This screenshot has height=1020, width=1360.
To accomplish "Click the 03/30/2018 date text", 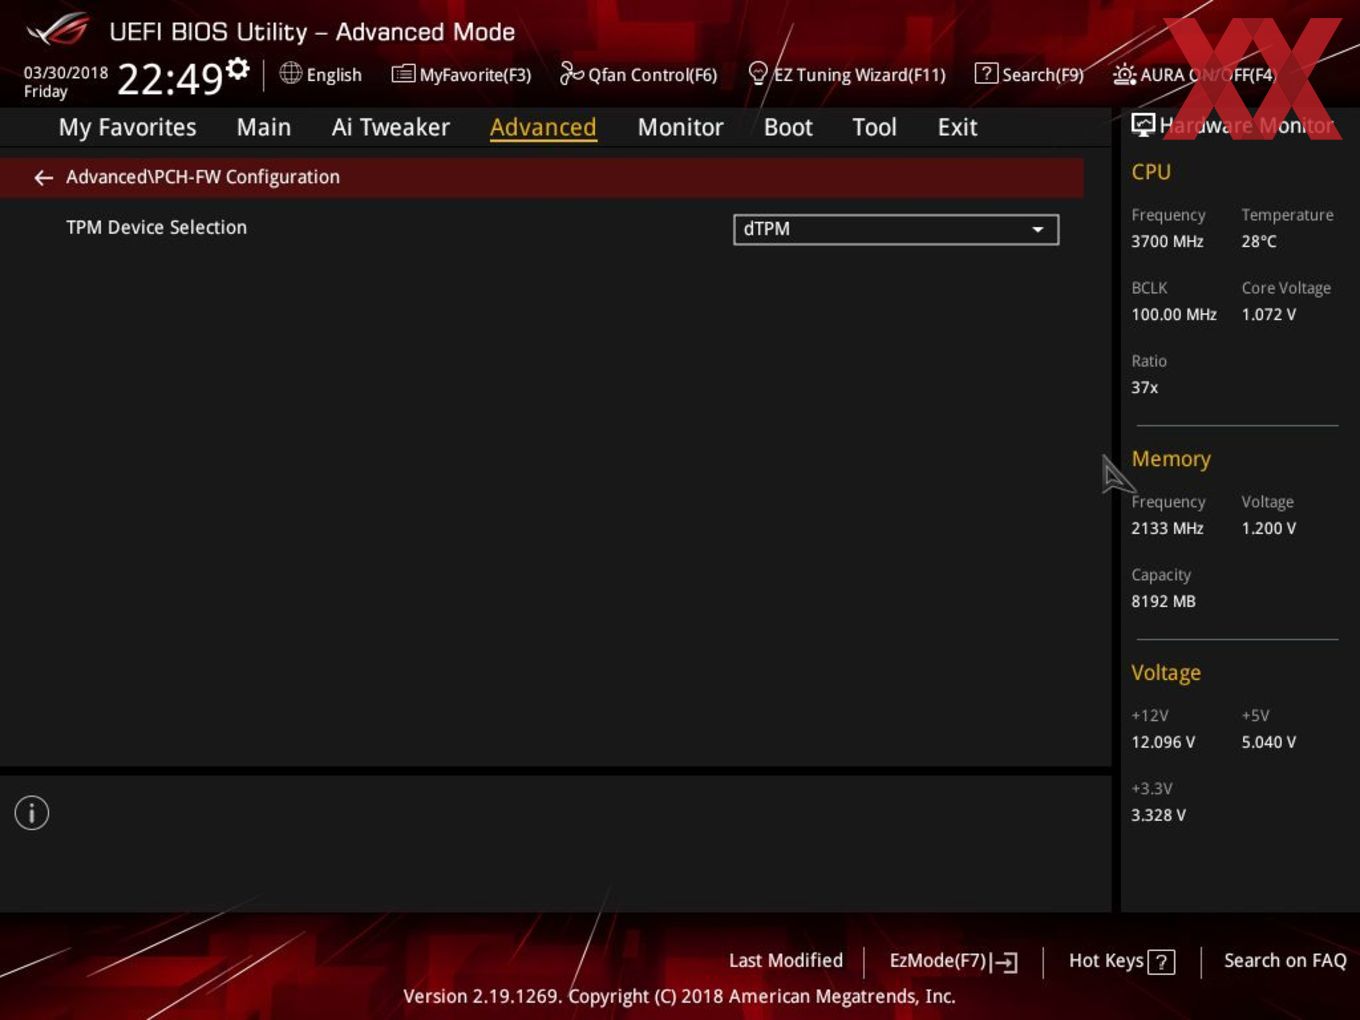I will [x=66, y=73].
